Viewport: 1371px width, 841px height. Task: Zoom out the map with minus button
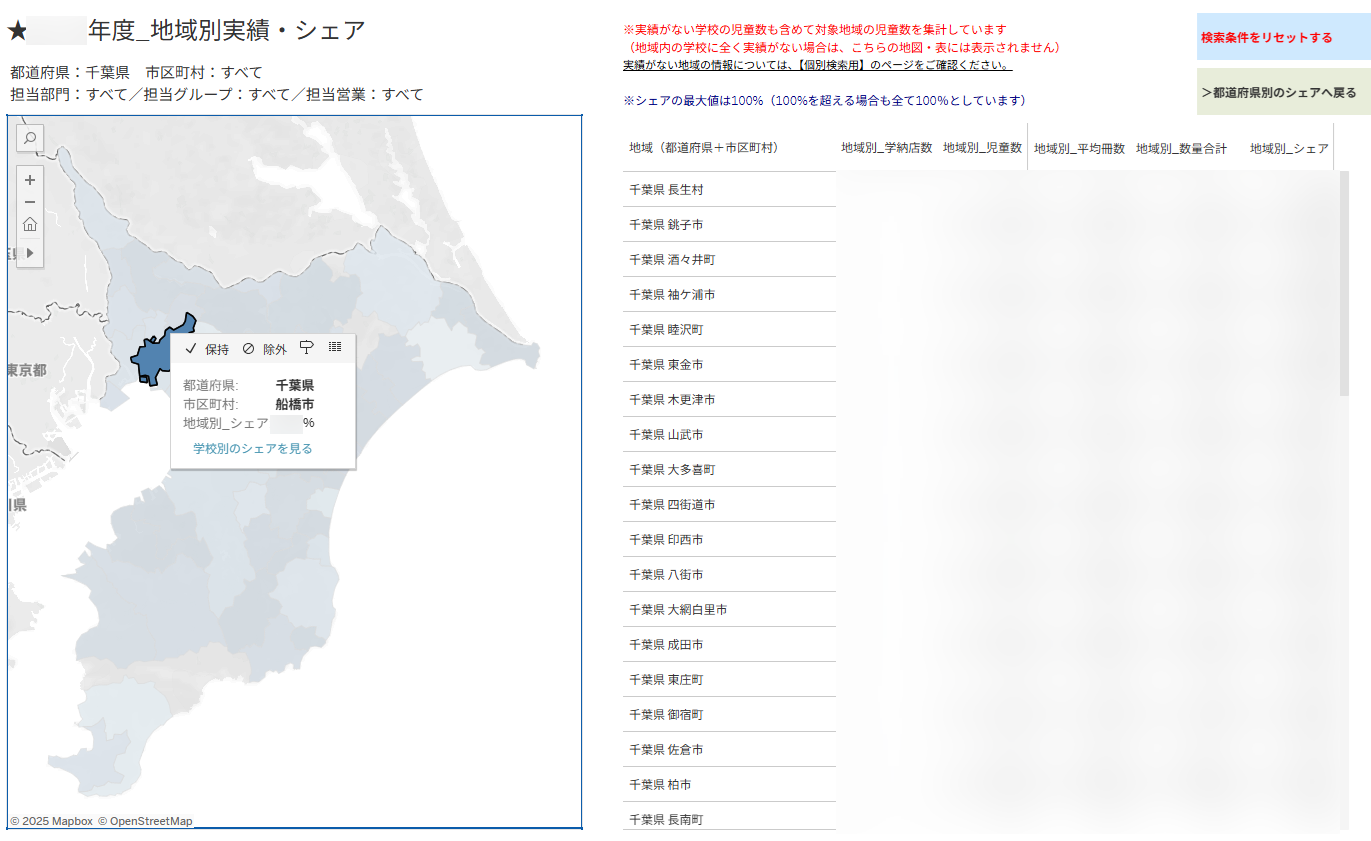point(30,202)
